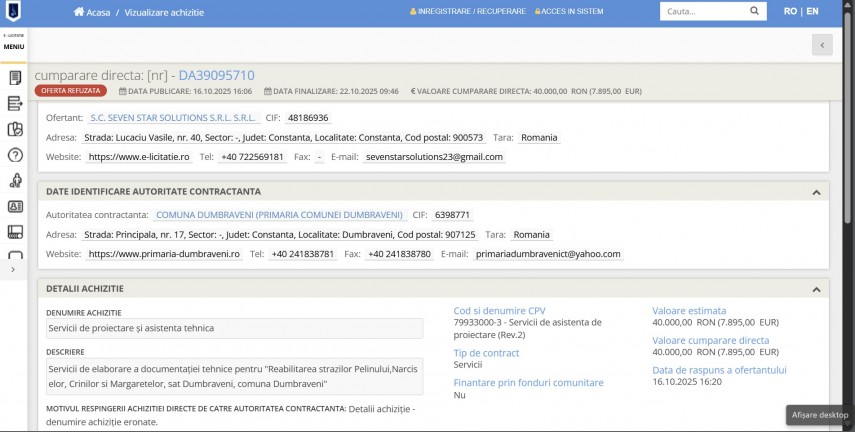Screen dimensions: 855x432
Task: Switch language to RO
Action: (x=790, y=12)
